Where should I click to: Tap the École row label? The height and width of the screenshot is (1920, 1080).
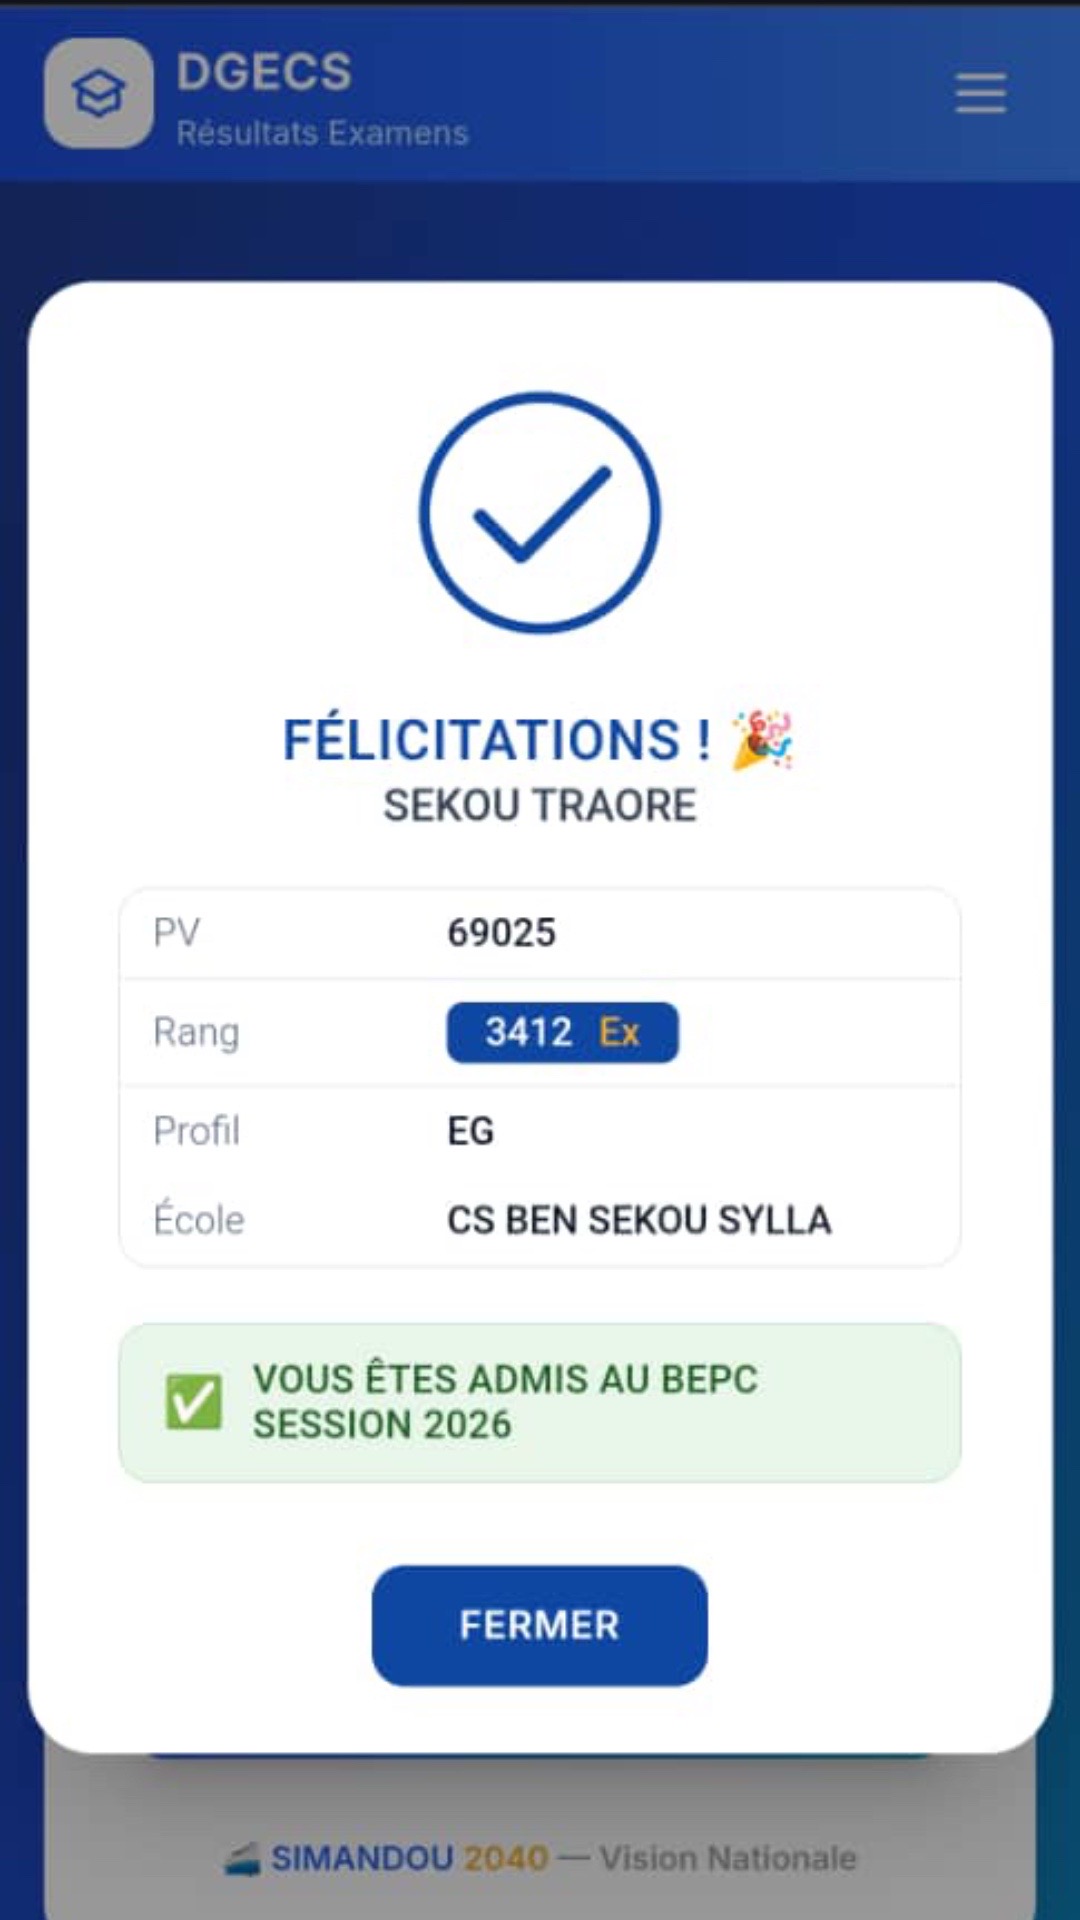tap(198, 1218)
